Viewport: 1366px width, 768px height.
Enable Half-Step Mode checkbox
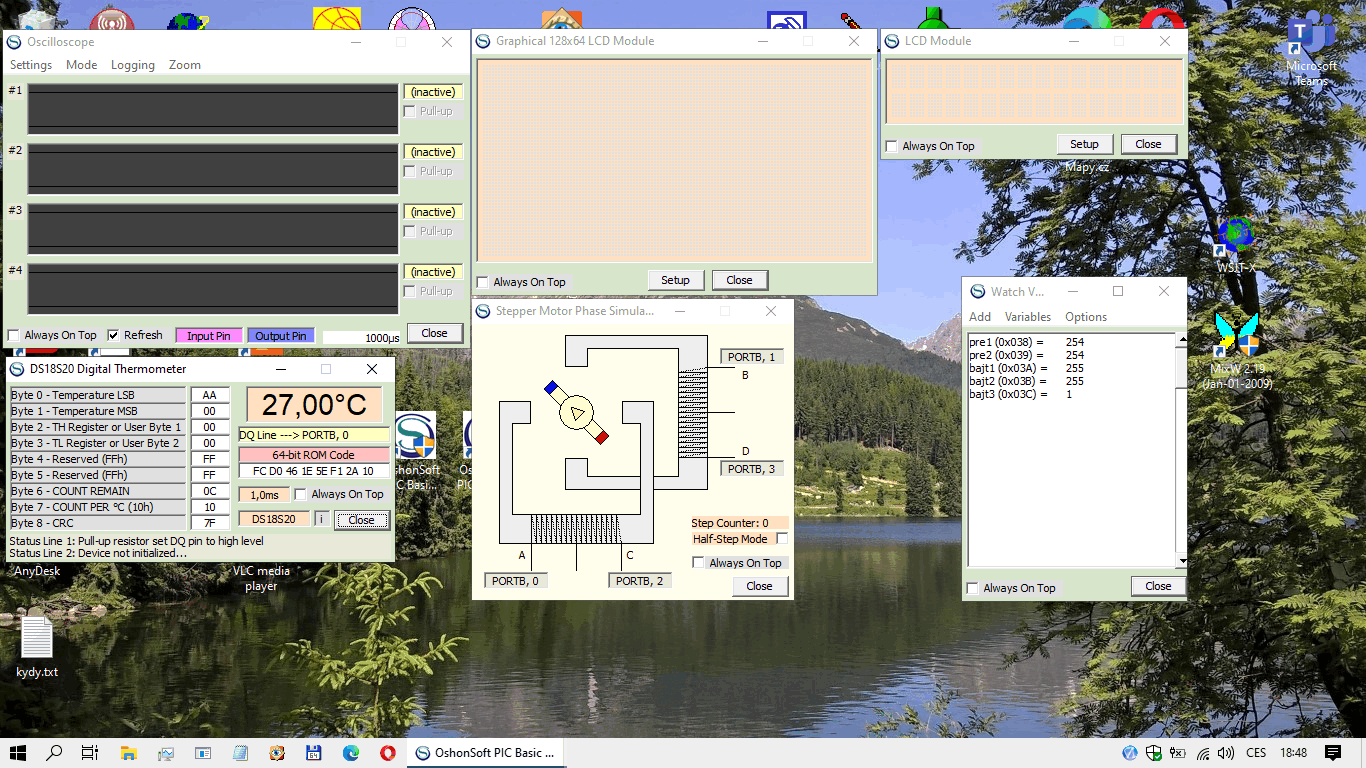click(782, 539)
